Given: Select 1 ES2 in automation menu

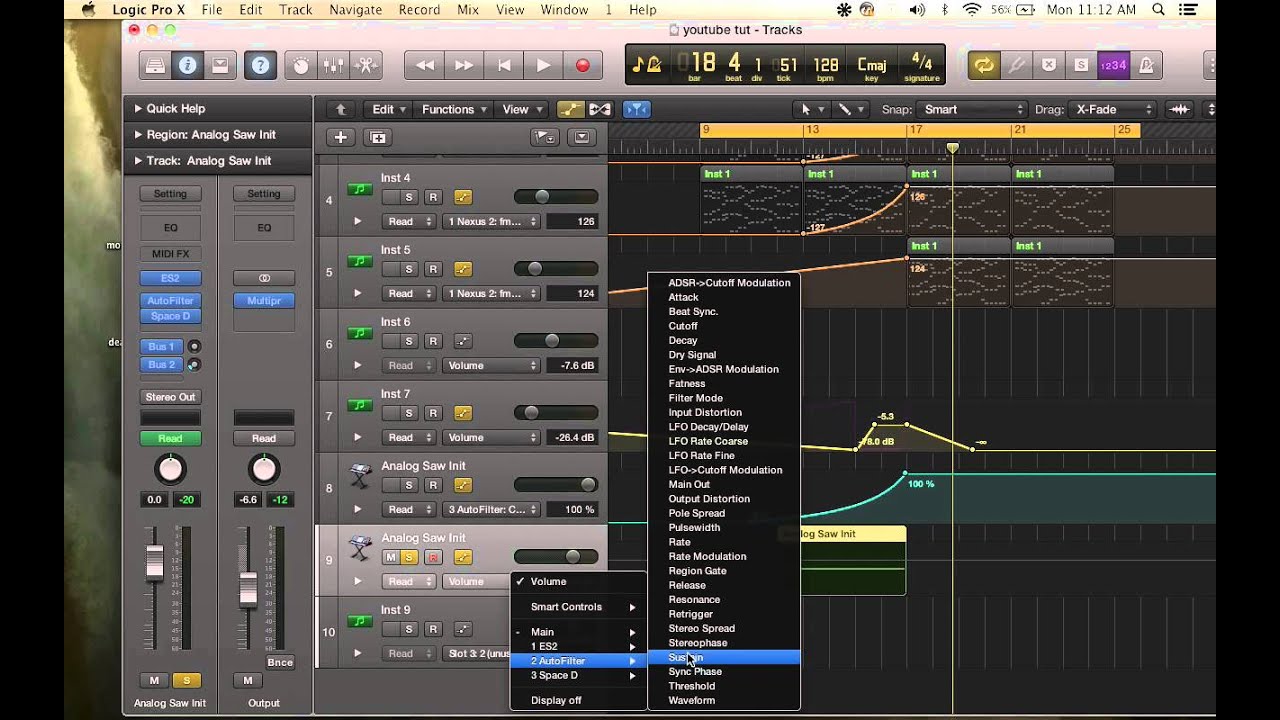Looking at the screenshot, I should pyautogui.click(x=578, y=646).
